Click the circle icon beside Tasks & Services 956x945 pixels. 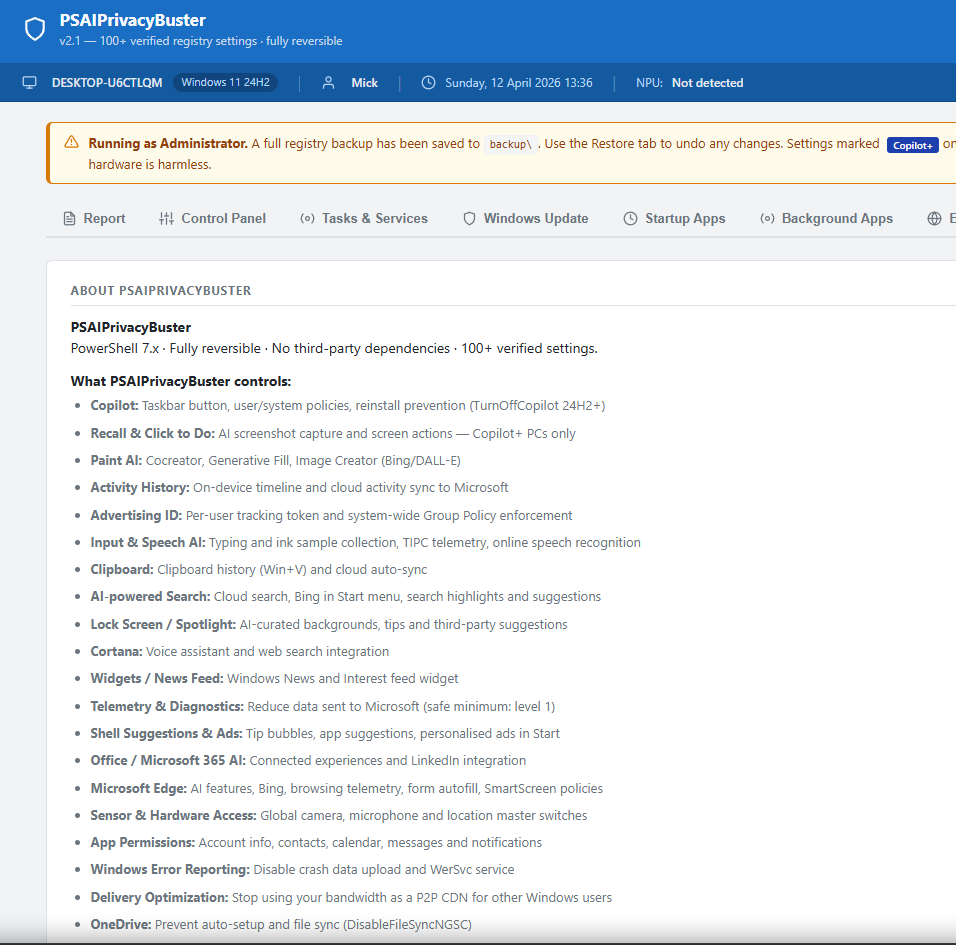point(307,218)
